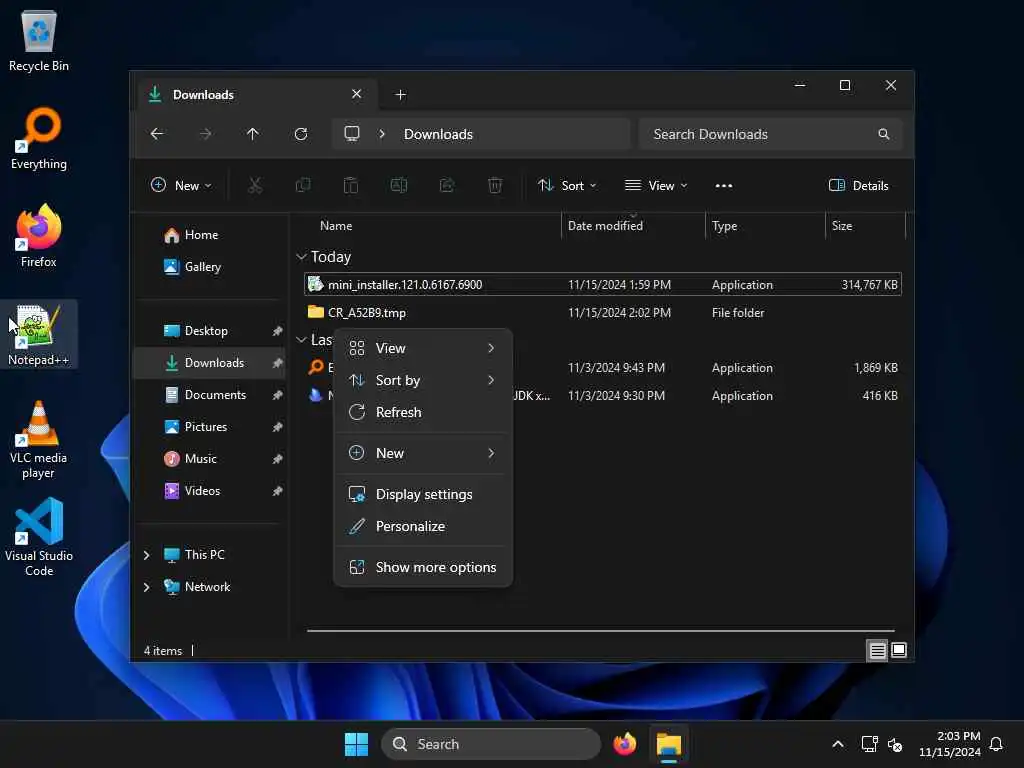Open Firefox from the taskbar
The width and height of the screenshot is (1024, 768).
coord(624,744)
